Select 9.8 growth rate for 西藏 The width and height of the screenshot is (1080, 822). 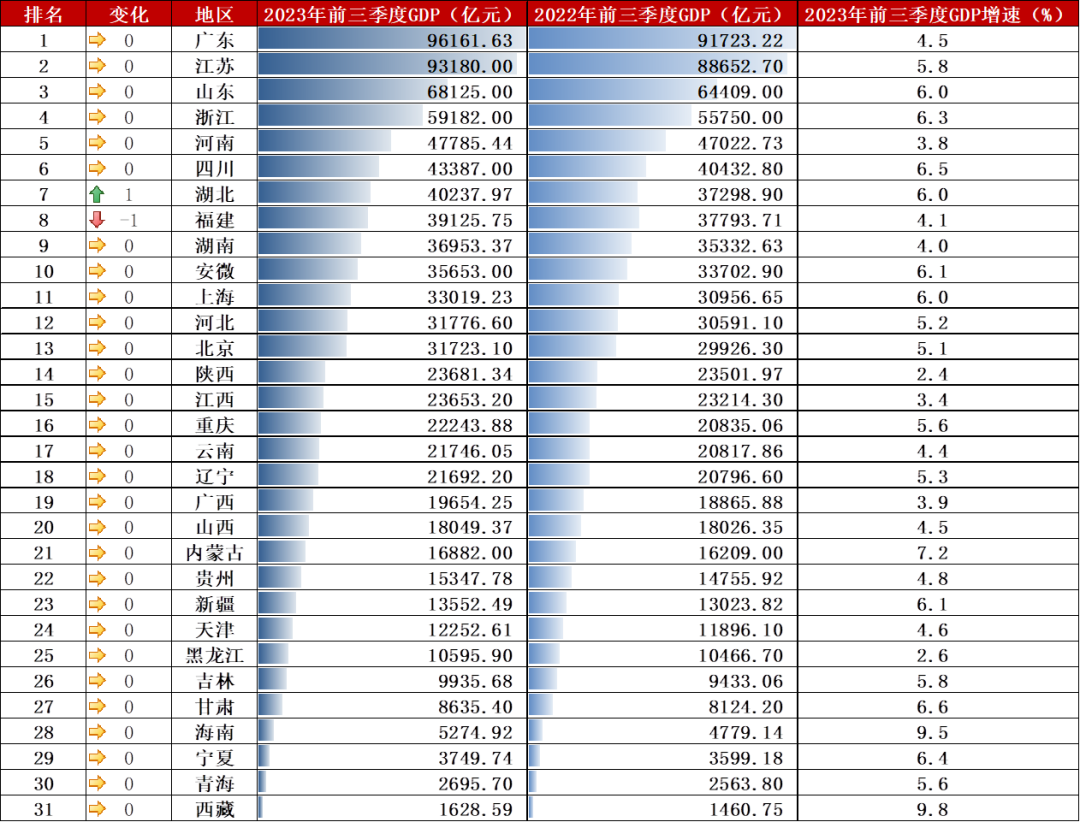[932, 810]
